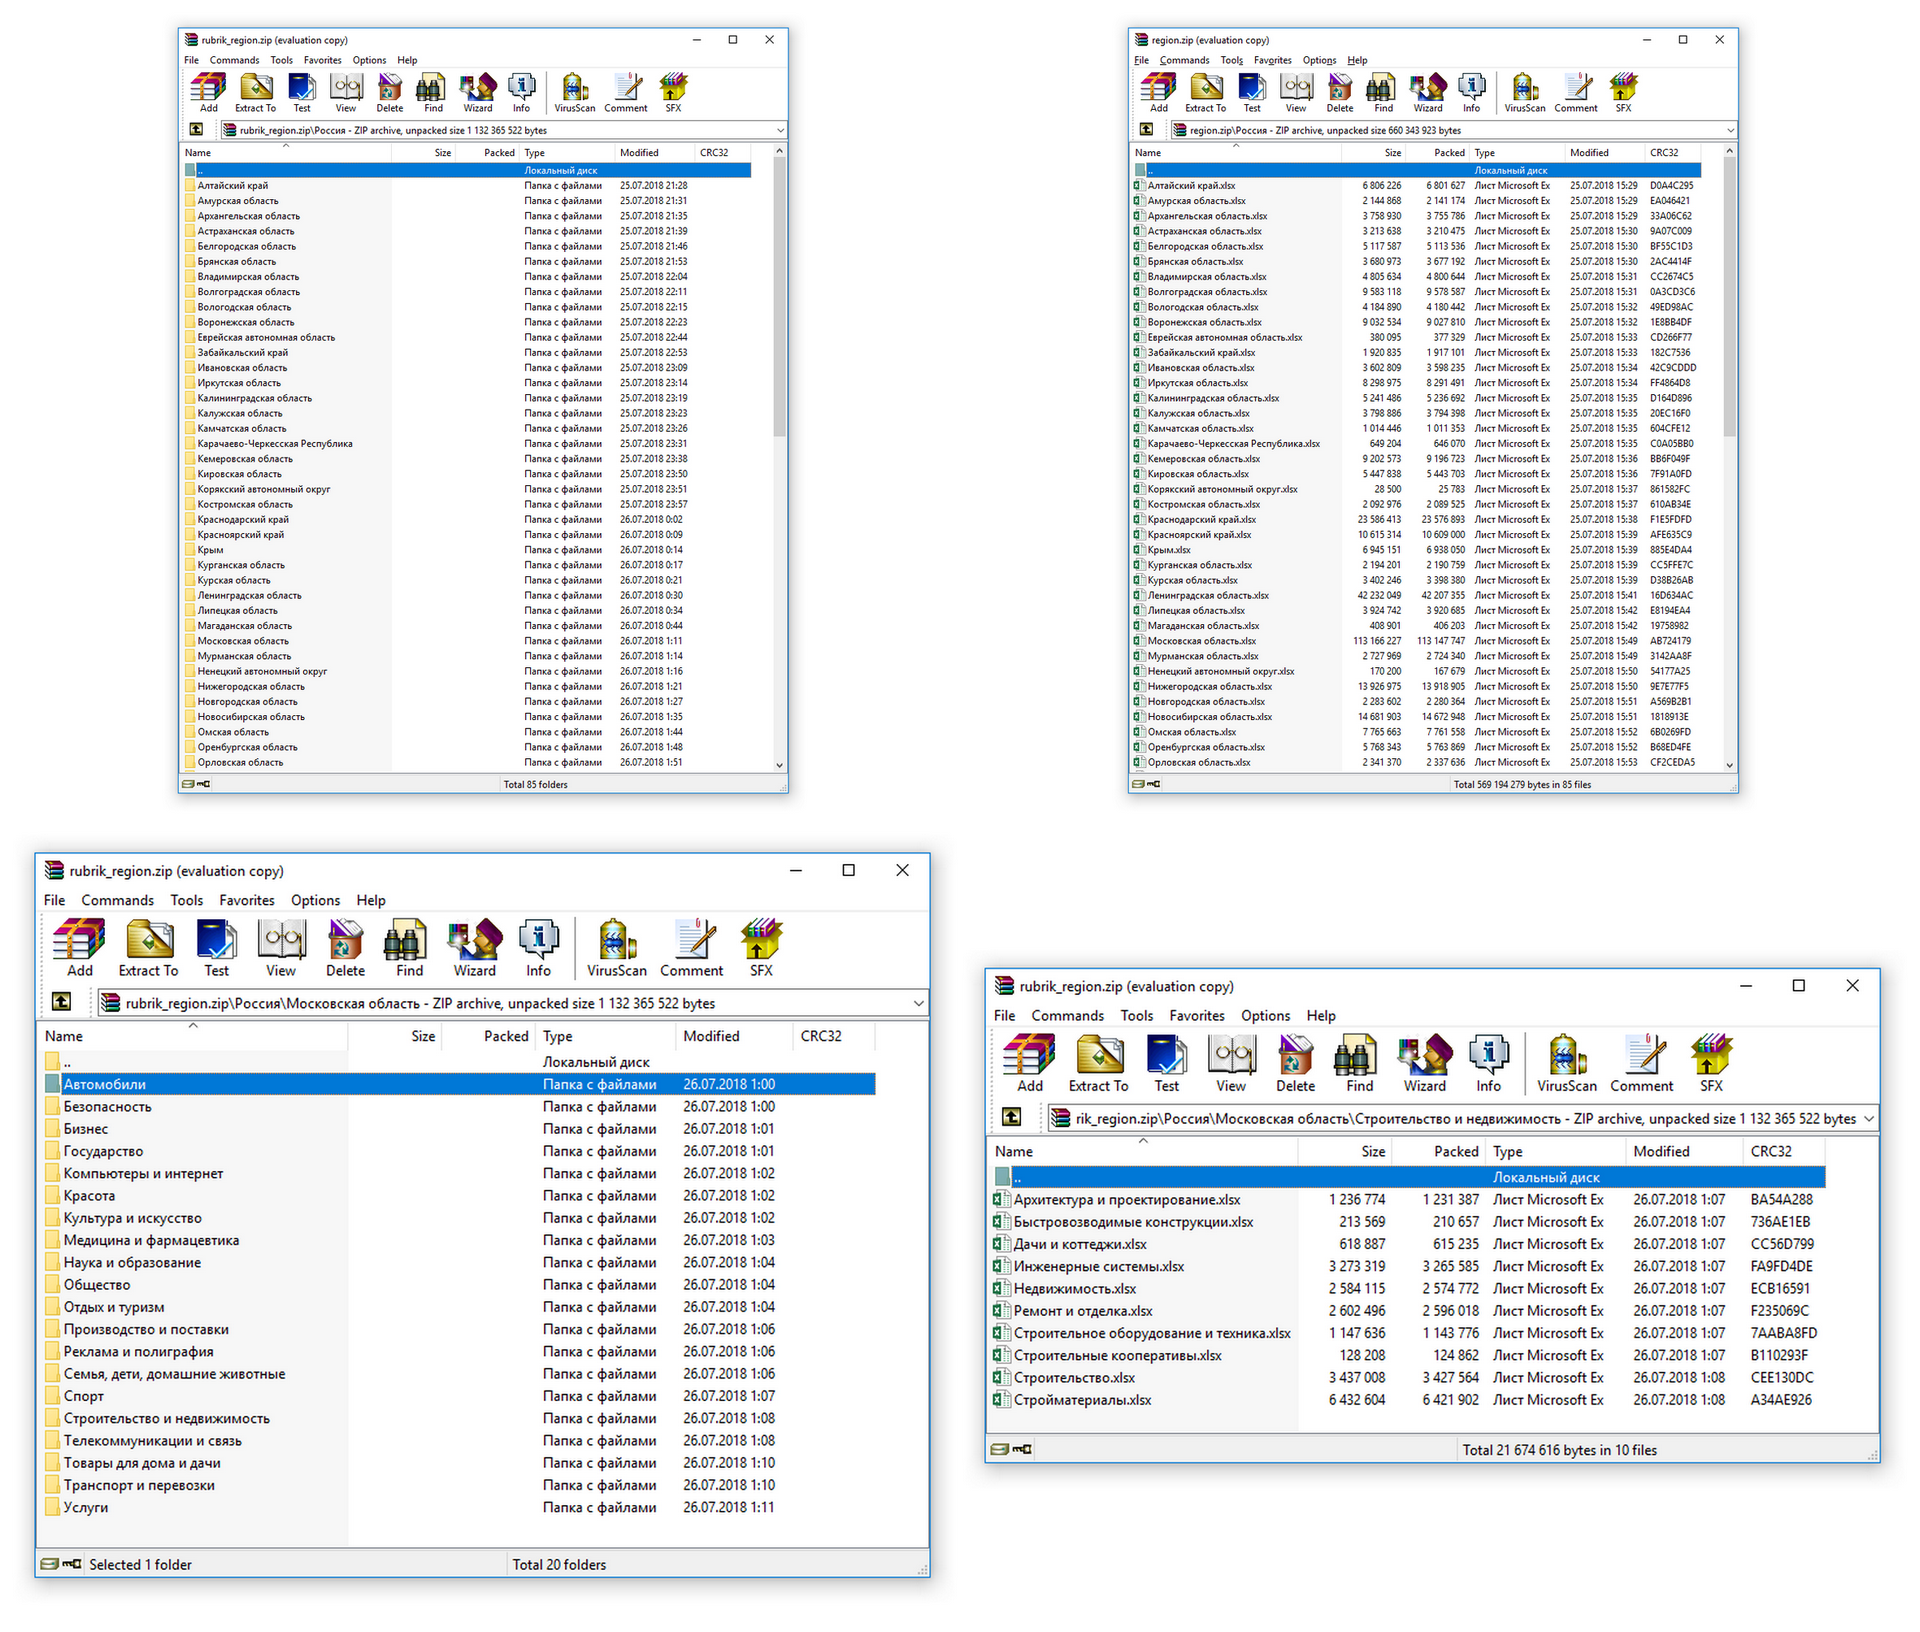The width and height of the screenshot is (1920, 1632).
Task: Sort by Modified column in Московская область window
Action: click(x=711, y=1036)
